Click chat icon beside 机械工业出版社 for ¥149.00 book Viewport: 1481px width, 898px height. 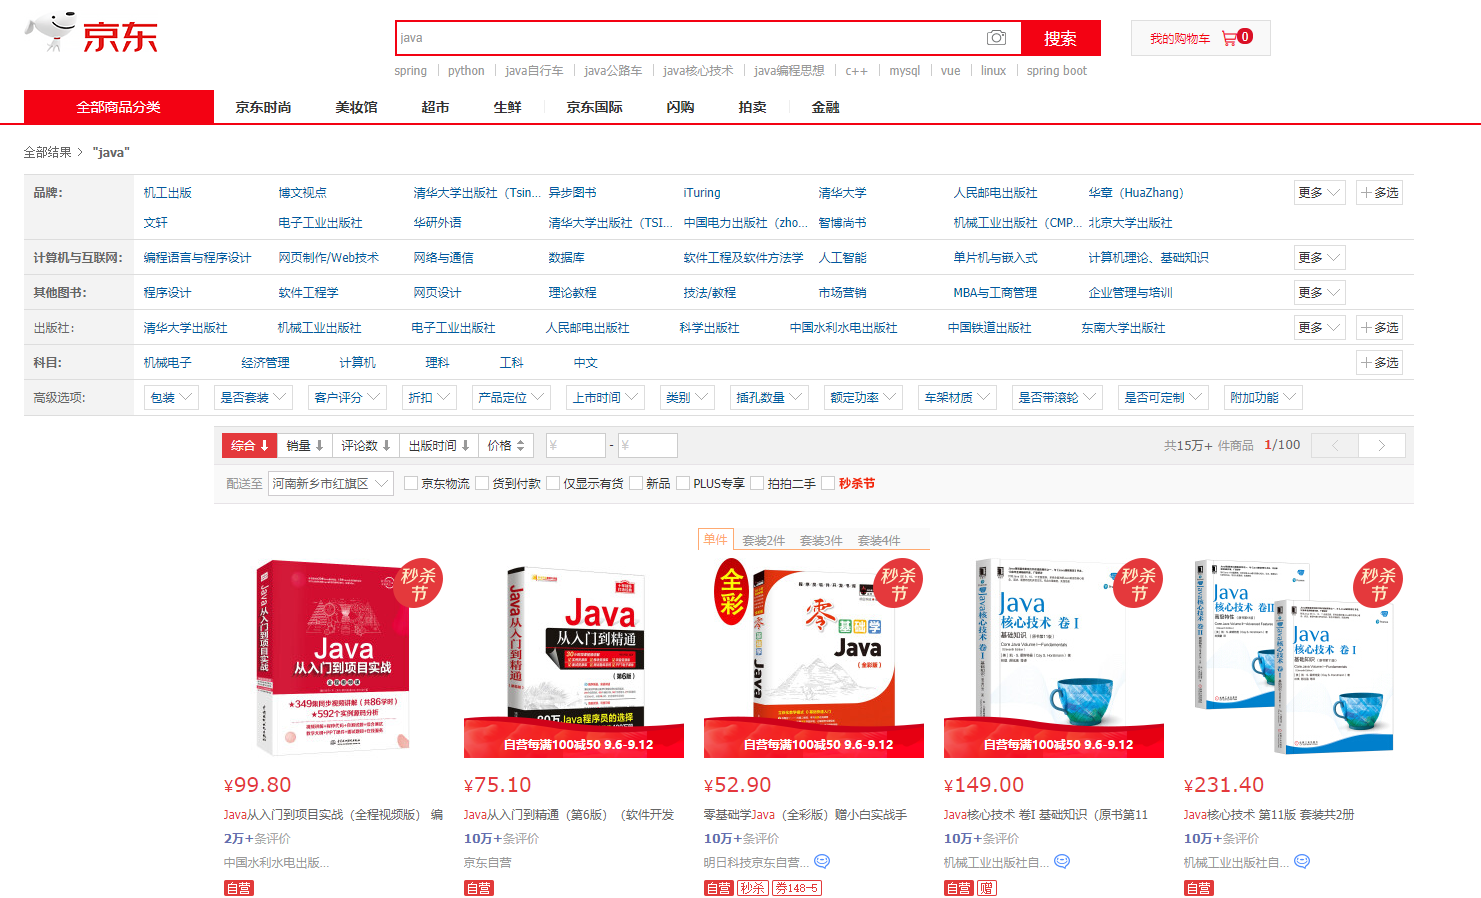pyautogui.click(x=1062, y=861)
